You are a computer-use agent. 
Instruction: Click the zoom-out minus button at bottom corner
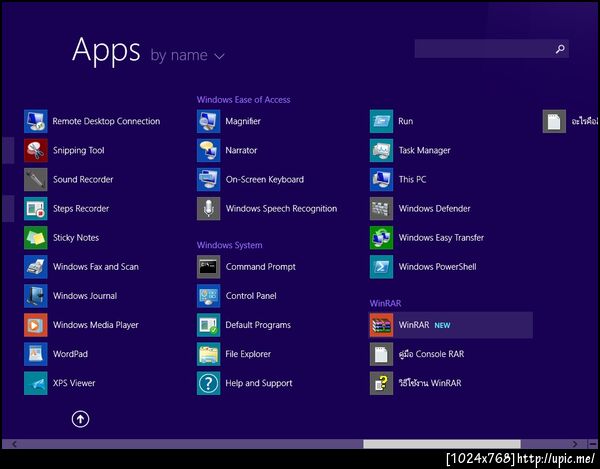tap(592, 444)
